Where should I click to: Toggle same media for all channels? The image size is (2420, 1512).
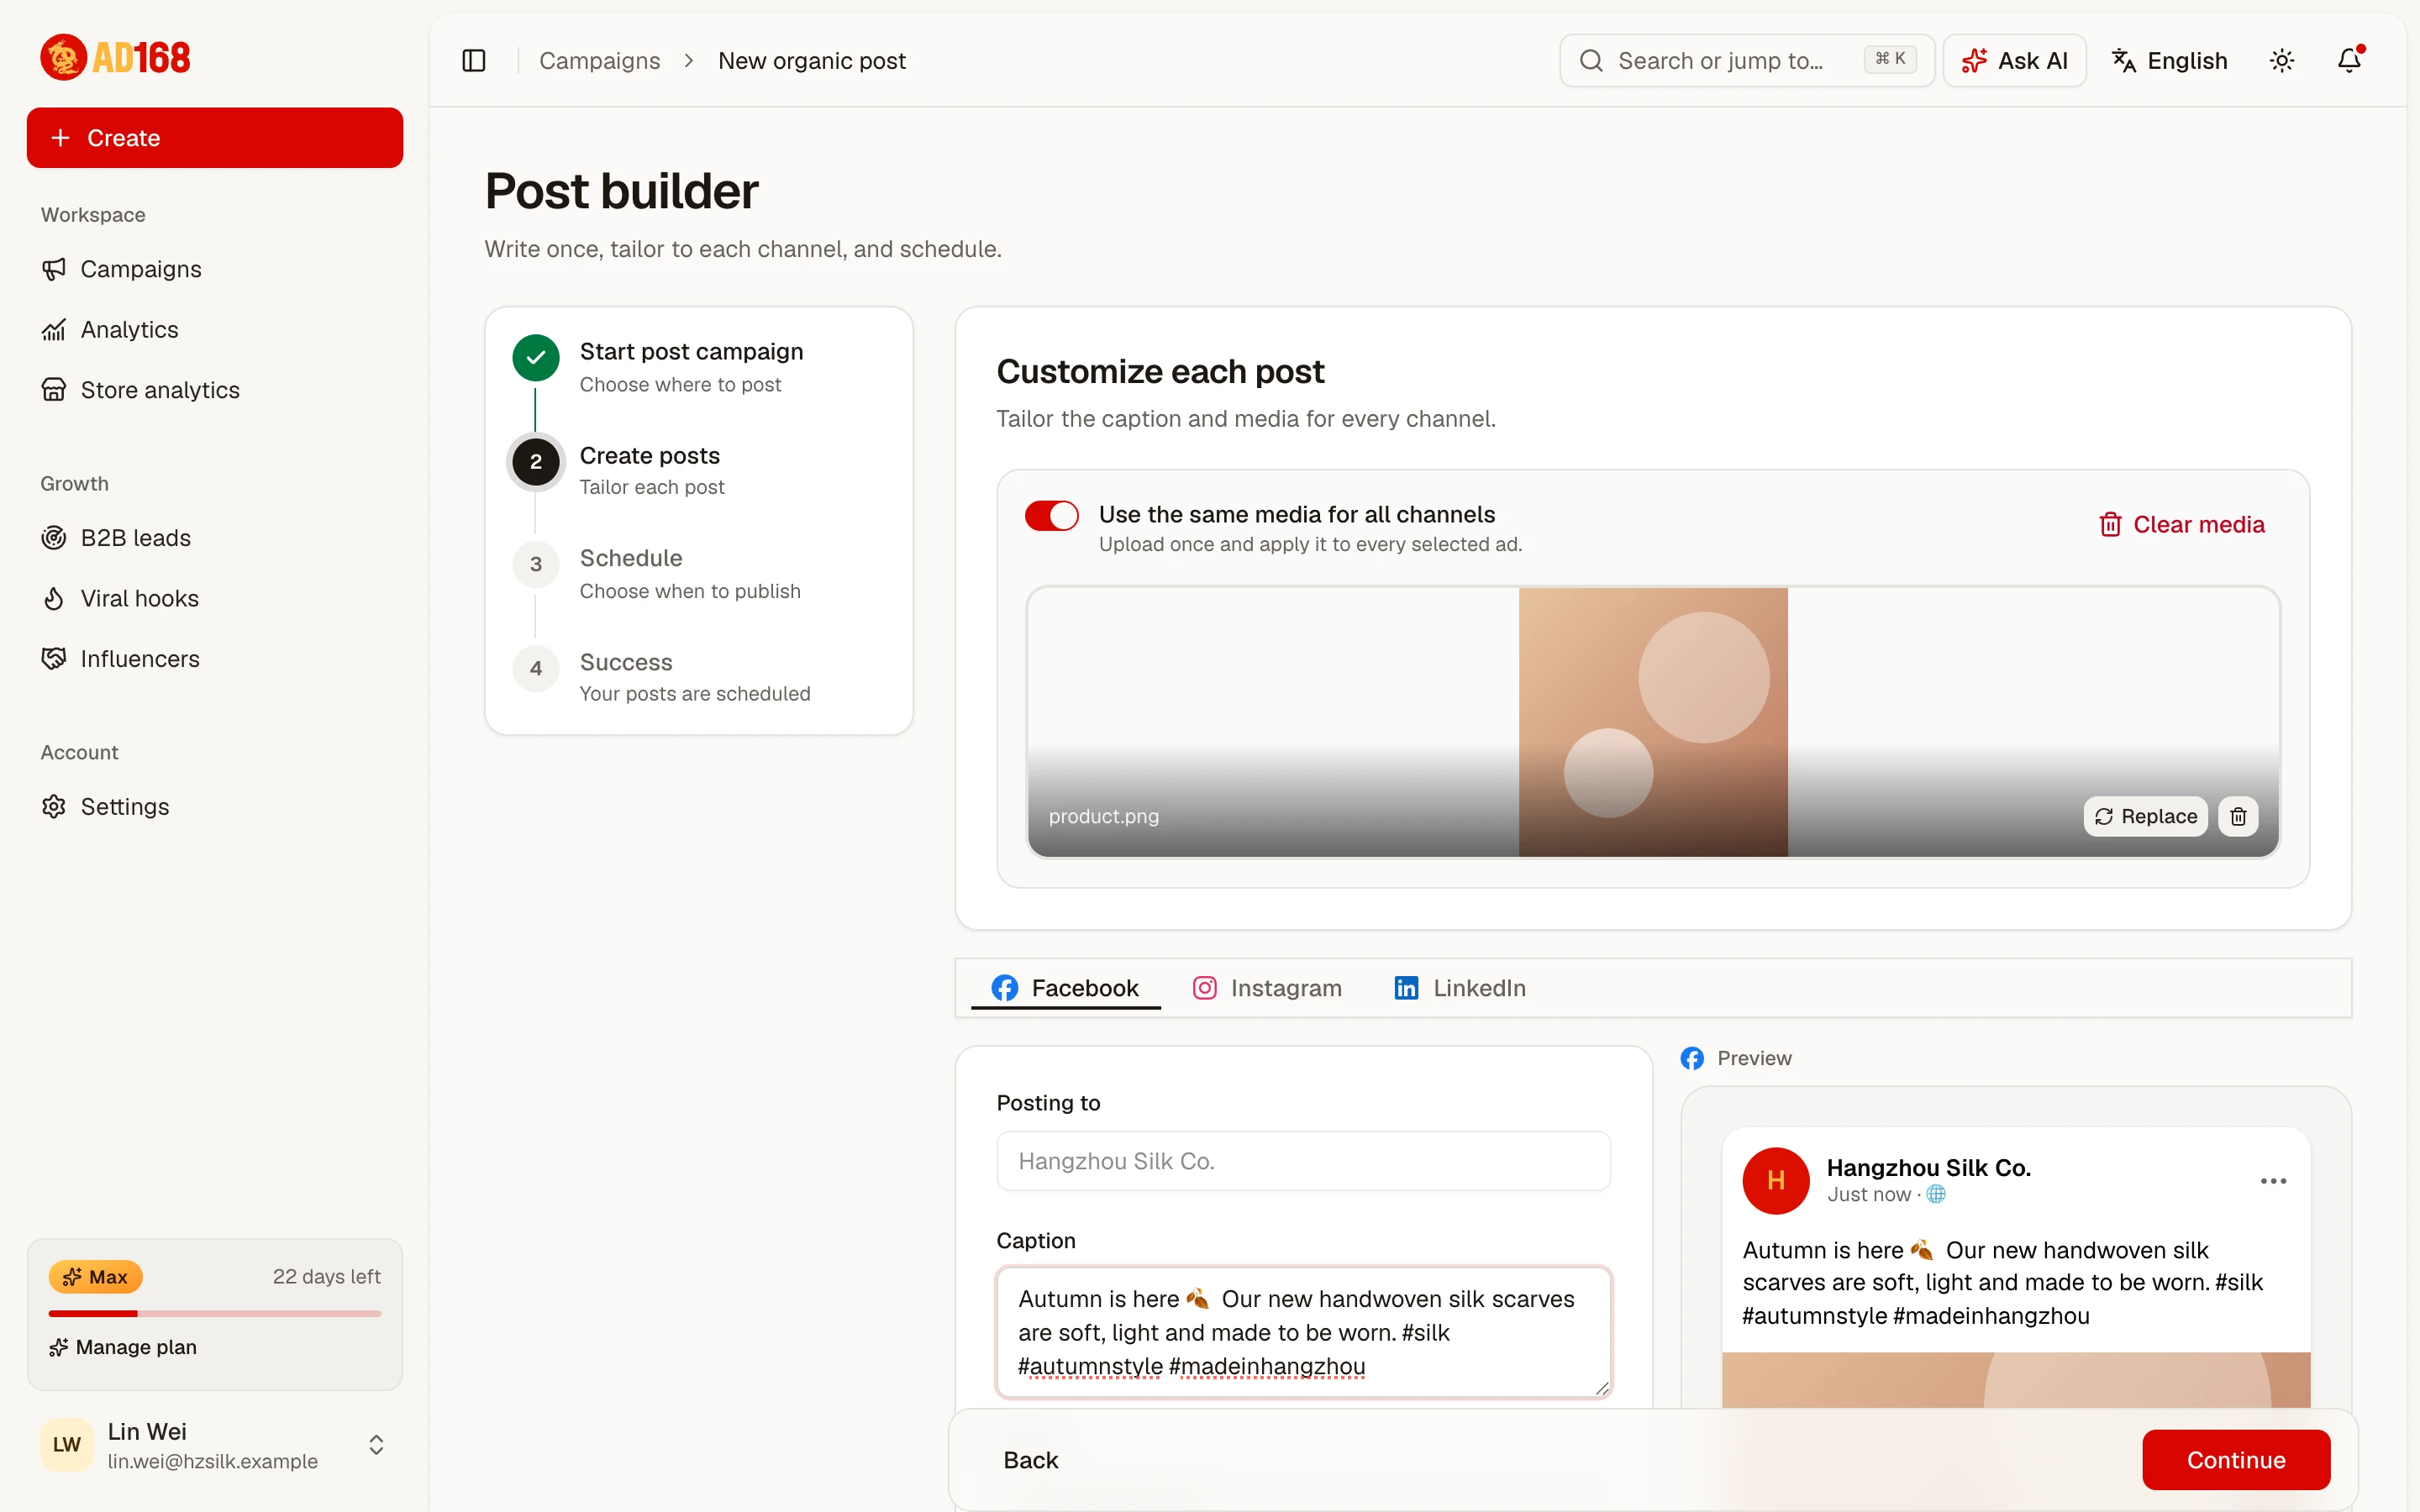click(1051, 516)
